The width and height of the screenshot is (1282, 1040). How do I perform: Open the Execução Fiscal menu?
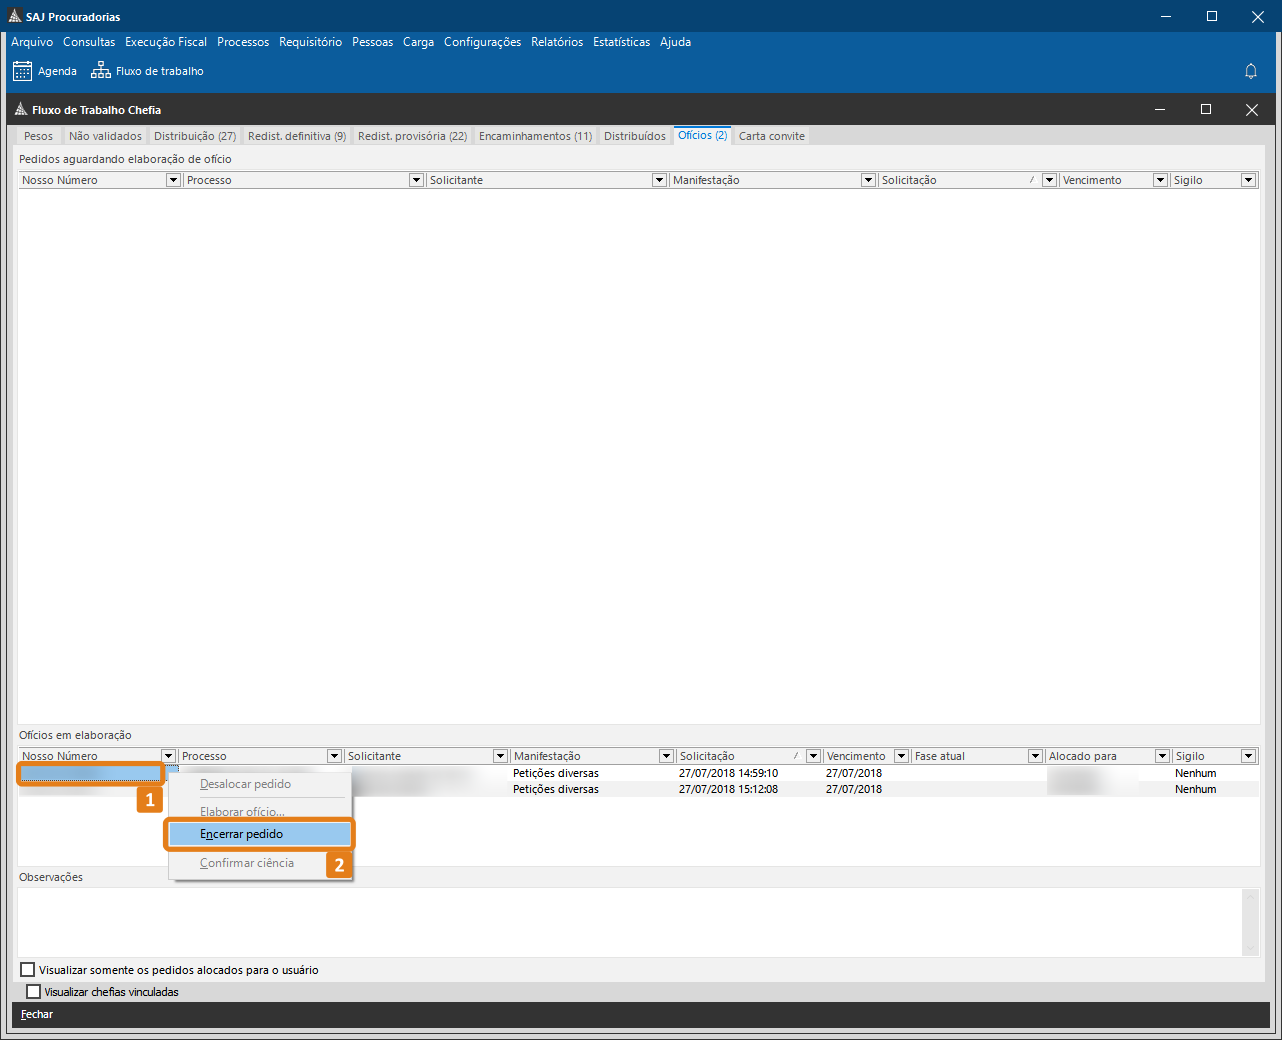(x=166, y=42)
